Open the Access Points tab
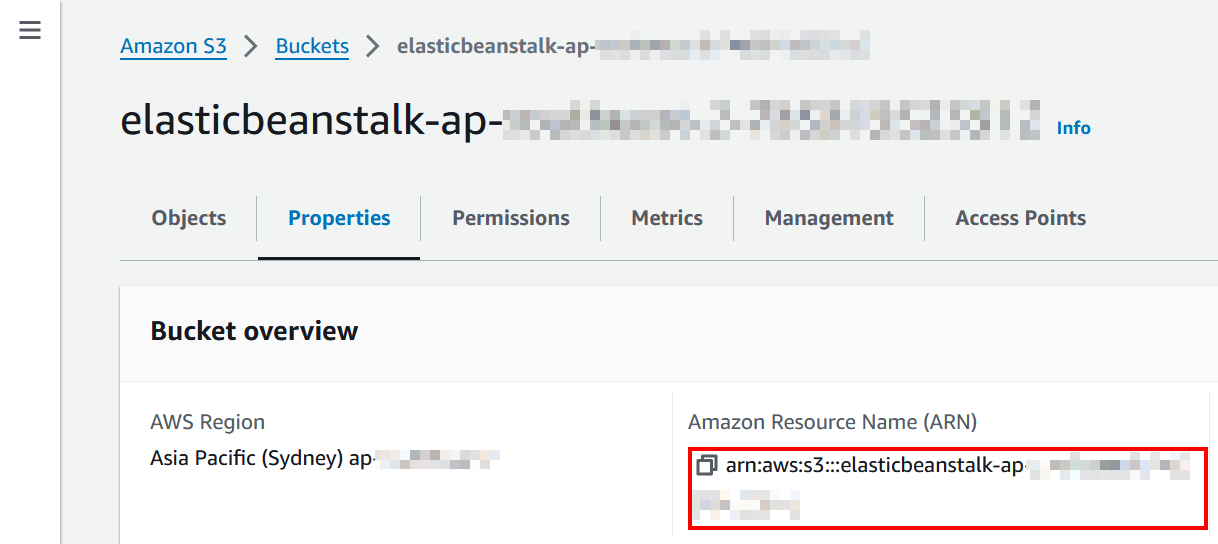 (x=1020, y=218)
